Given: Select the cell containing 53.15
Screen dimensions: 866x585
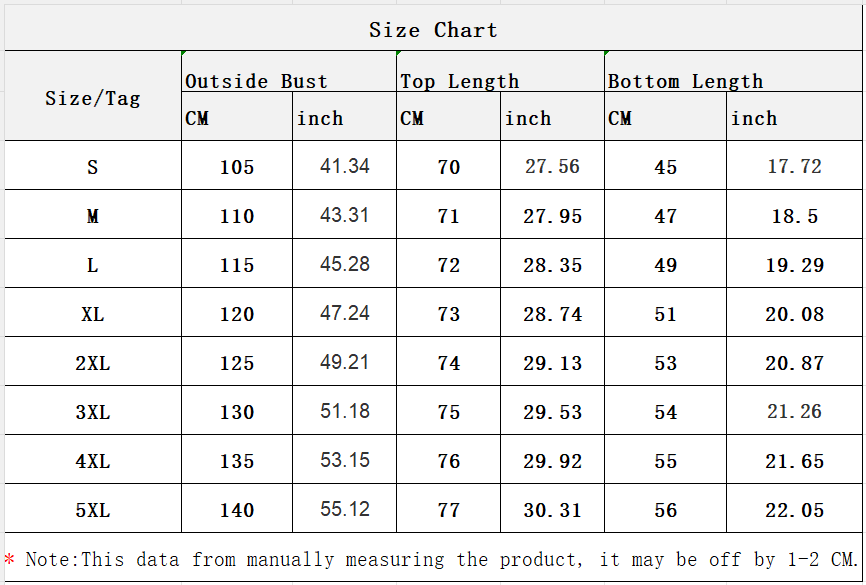Looking at the screenshot, I should point(344,460).
